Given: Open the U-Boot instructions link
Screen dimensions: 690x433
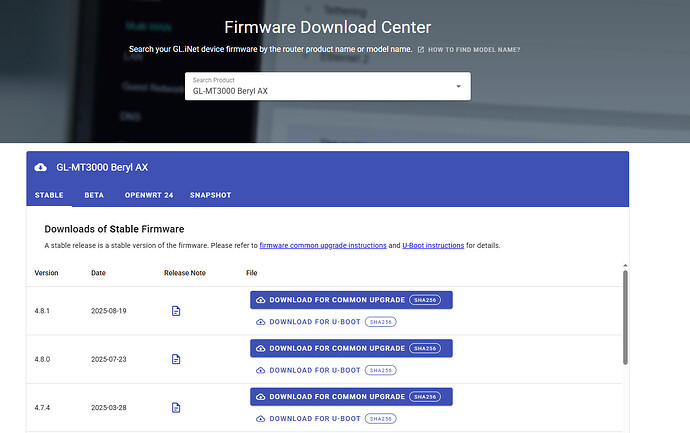Looking at the screenshot, I should pos(433,245).
